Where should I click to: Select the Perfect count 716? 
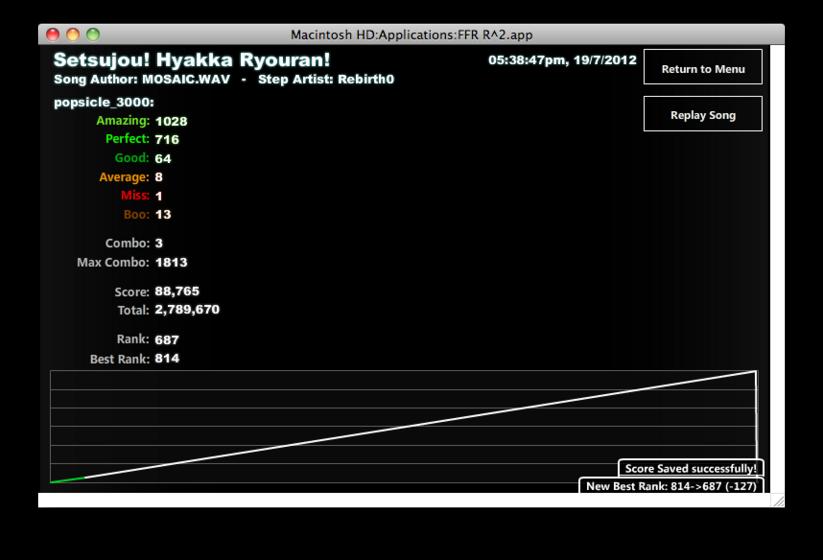[x=167, y=140]
